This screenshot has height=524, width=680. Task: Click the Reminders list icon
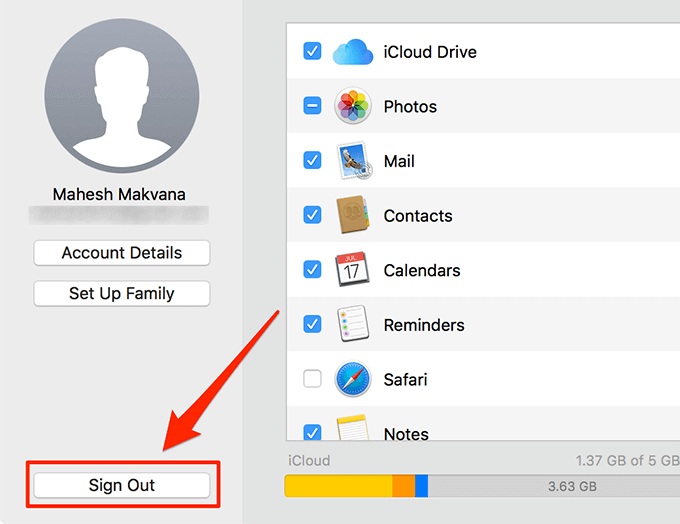(353, 324)
